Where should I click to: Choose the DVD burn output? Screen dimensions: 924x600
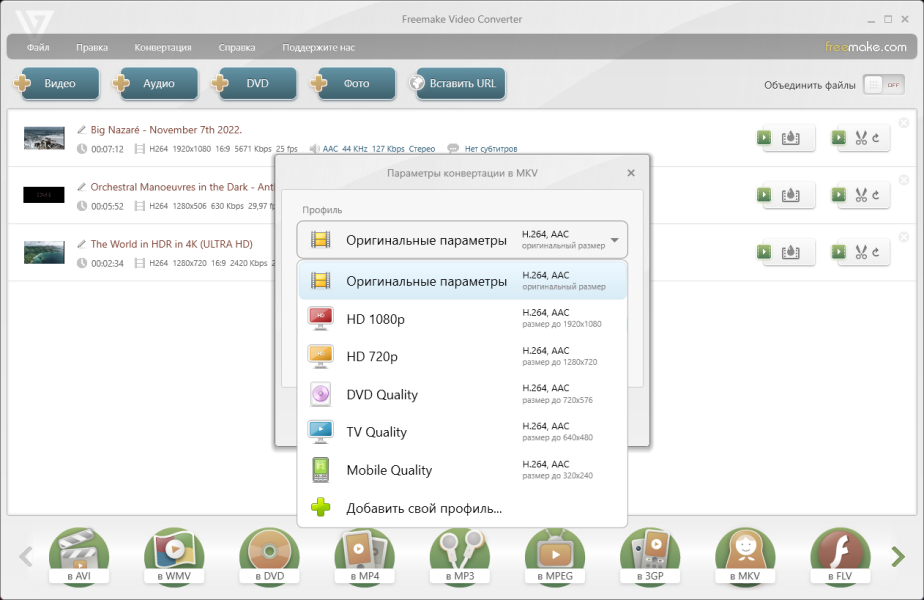click(269, 556)
